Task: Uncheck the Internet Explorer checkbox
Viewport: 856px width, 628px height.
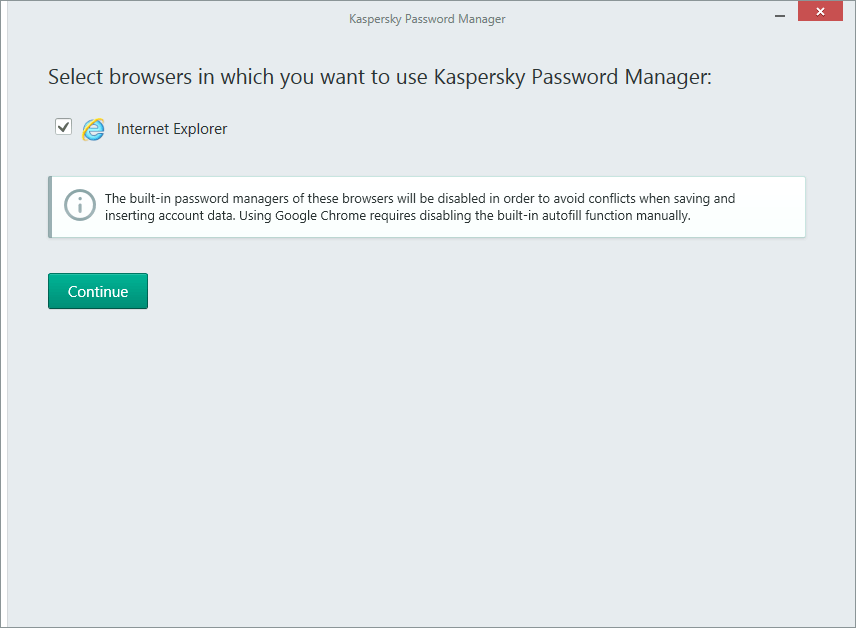Action: click(63, 127)
